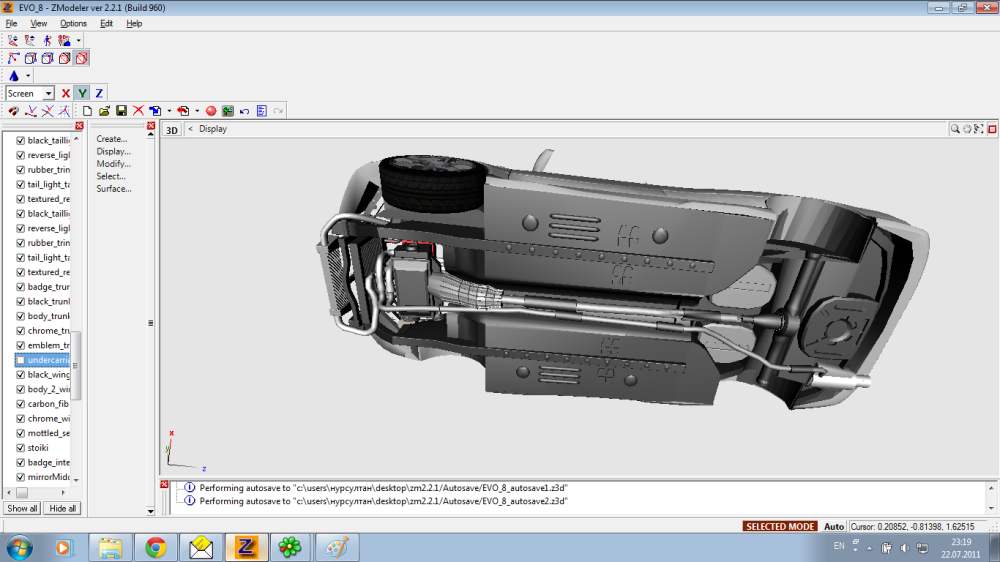Uncheck the carbon_fib object checkbox

(x=20, y=404)
